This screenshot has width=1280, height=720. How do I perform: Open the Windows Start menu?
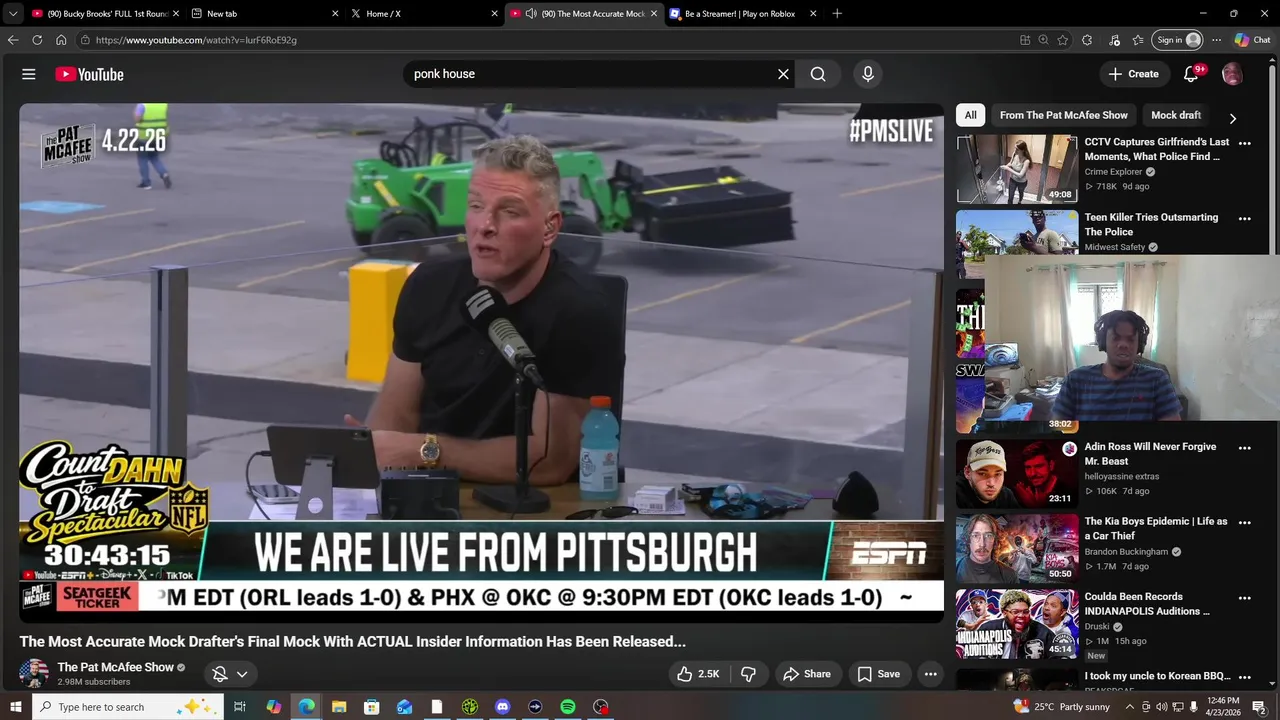point(15,707)
